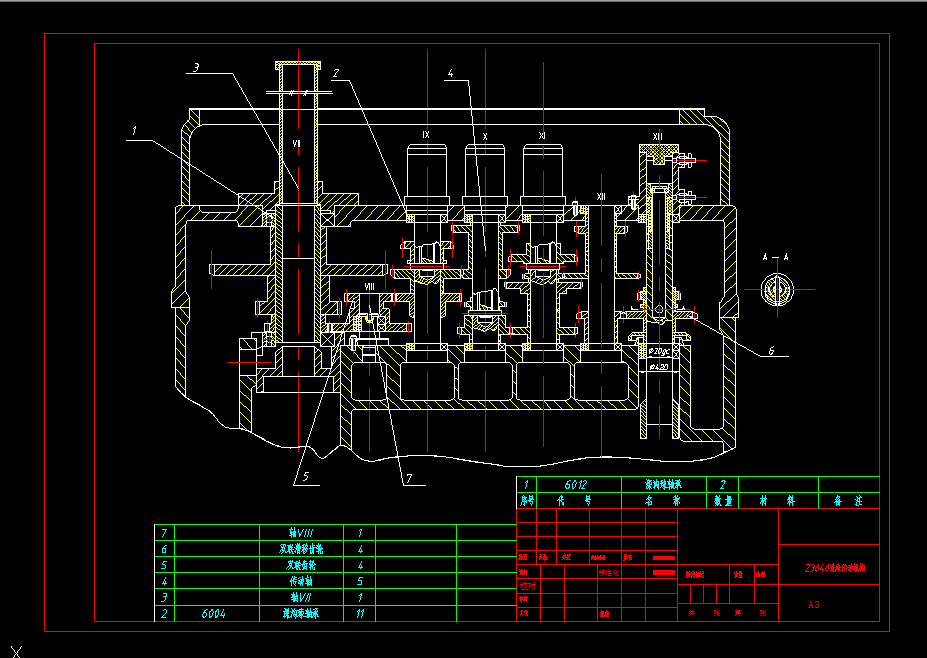Image resolution: width=927 pixels, height=658 pixels.
Task: Click callout number 6 beside the gearbox
Action: click(x=771, y=351)
